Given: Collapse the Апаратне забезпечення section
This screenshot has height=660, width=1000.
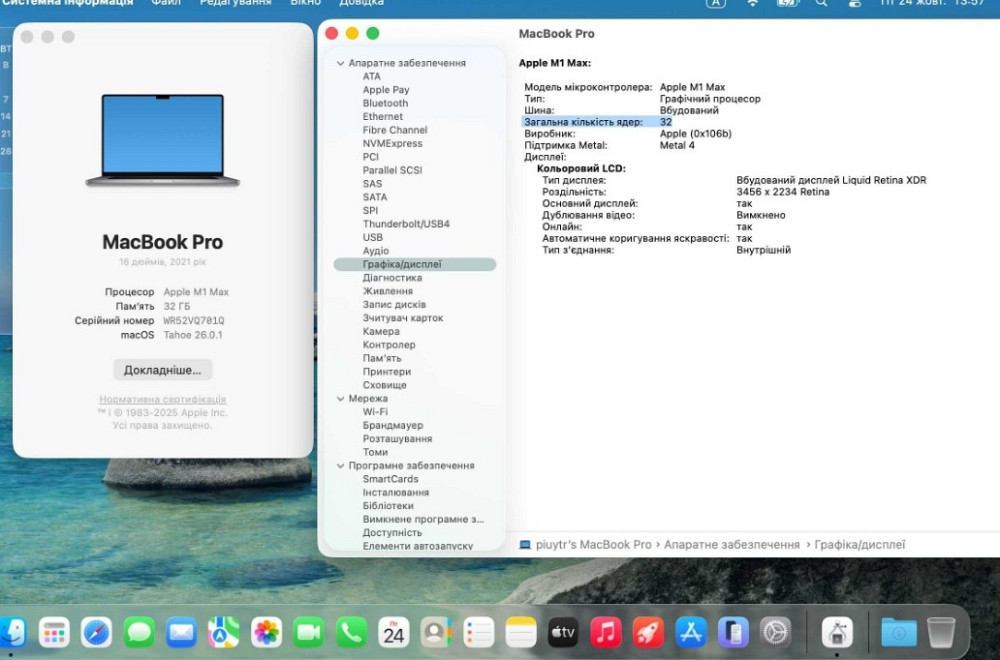Looking at the screenshot, I should coord(341,62).
